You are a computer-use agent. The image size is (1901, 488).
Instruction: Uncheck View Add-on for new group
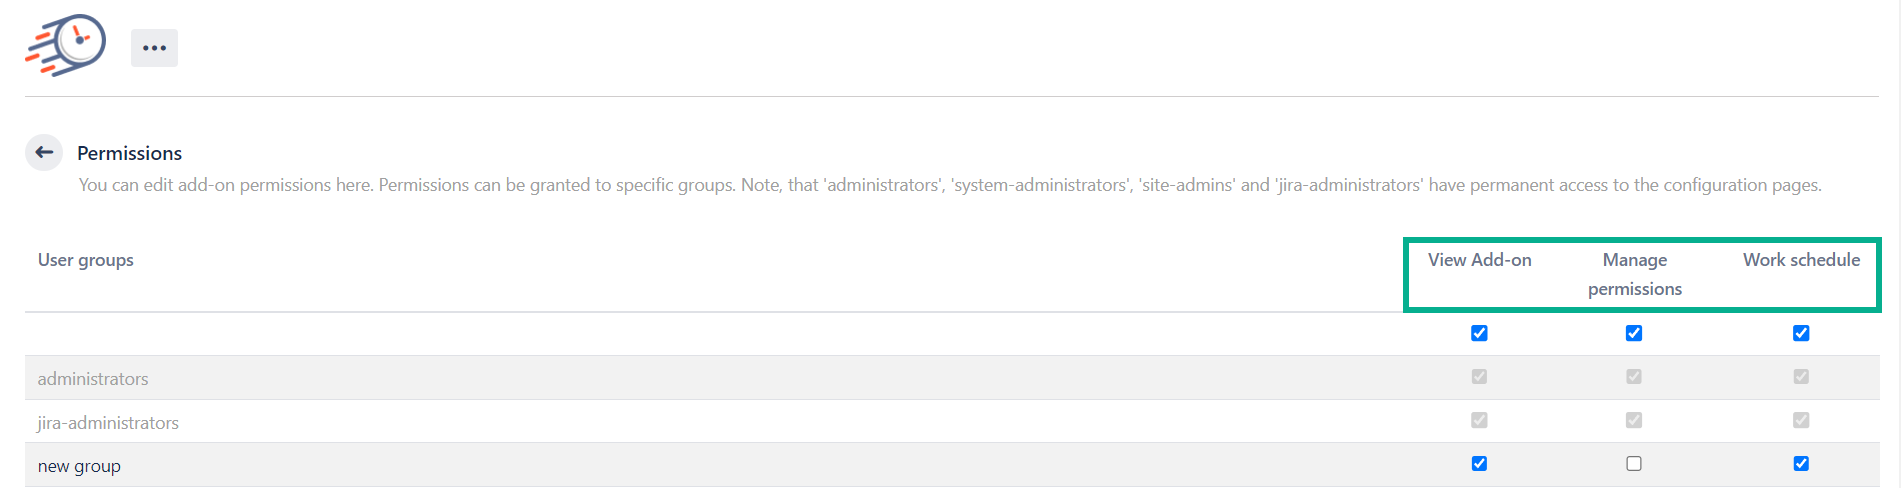1479,464
